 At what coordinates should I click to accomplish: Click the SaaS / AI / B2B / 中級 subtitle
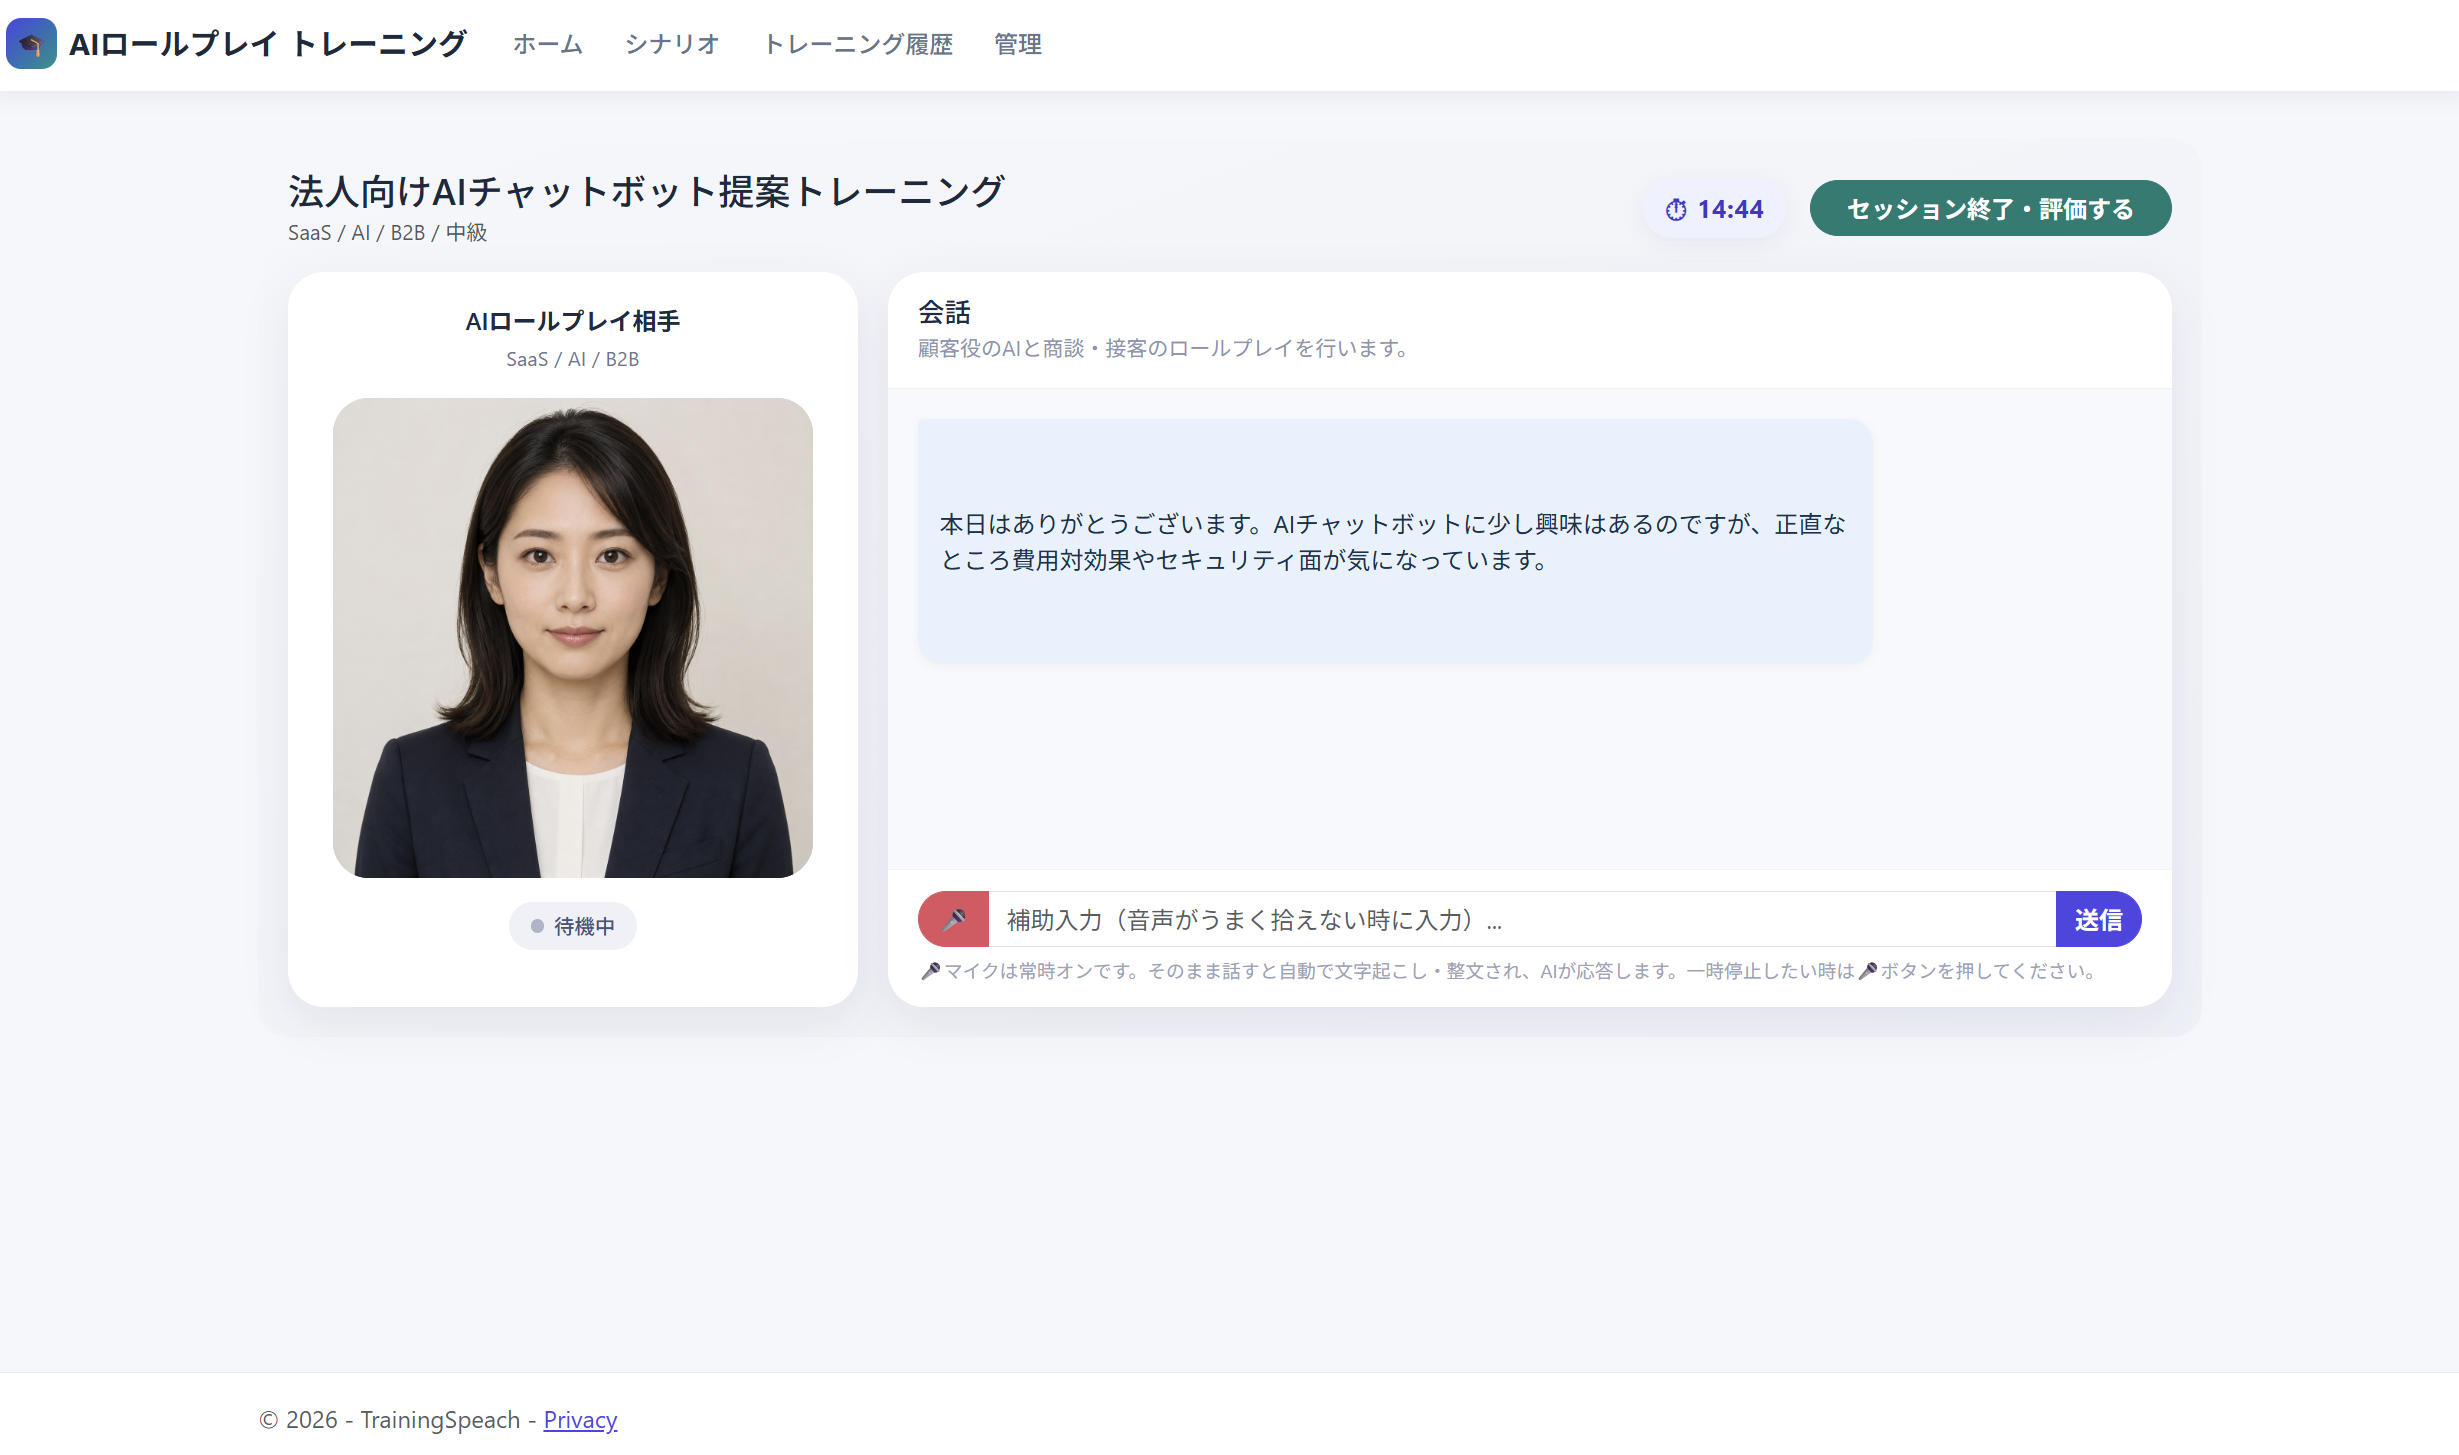pyautogui.click(x=388, y=233)
